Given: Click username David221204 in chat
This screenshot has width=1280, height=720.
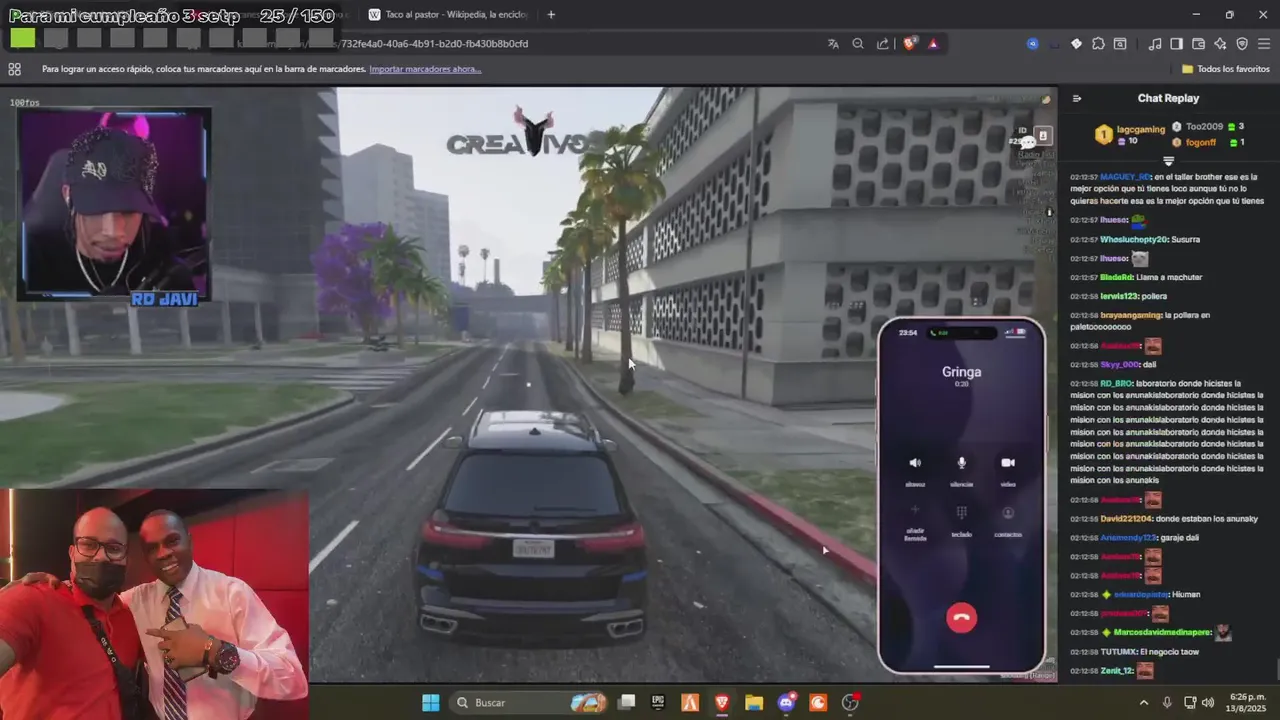Looking at the screenshot, I should click(1127, 519).
